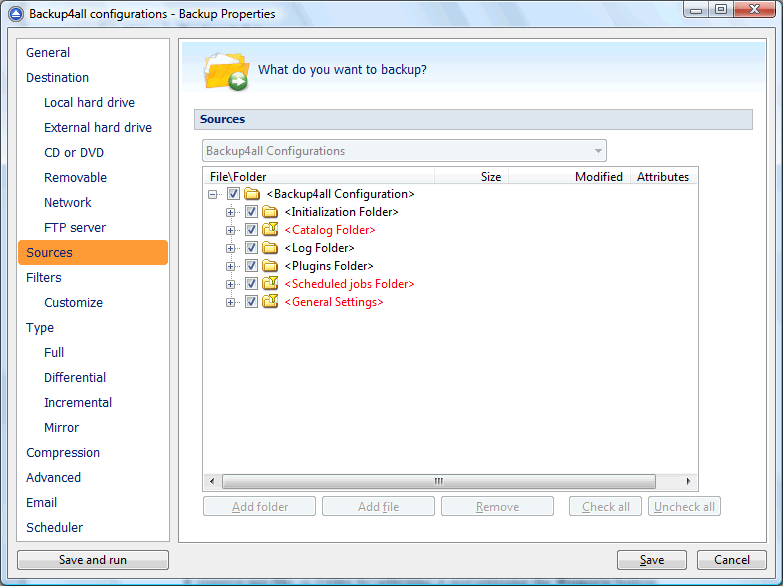This screenshot has height=586, width=783.
Task: Click the Add folder button
Action: pos(260,507)
